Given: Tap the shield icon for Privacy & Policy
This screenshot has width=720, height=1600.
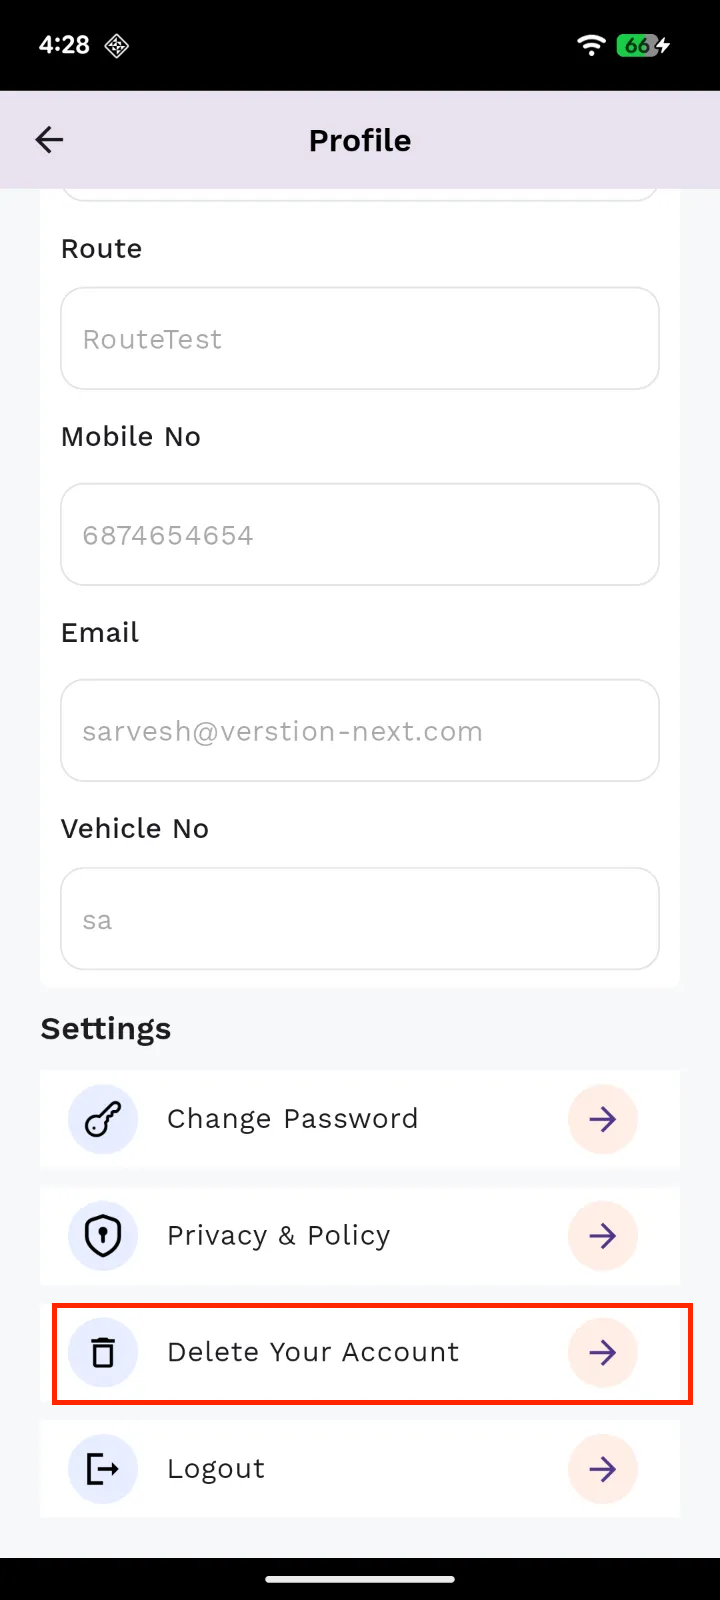Looking at the screenshot, I should tap(103, 1236).
